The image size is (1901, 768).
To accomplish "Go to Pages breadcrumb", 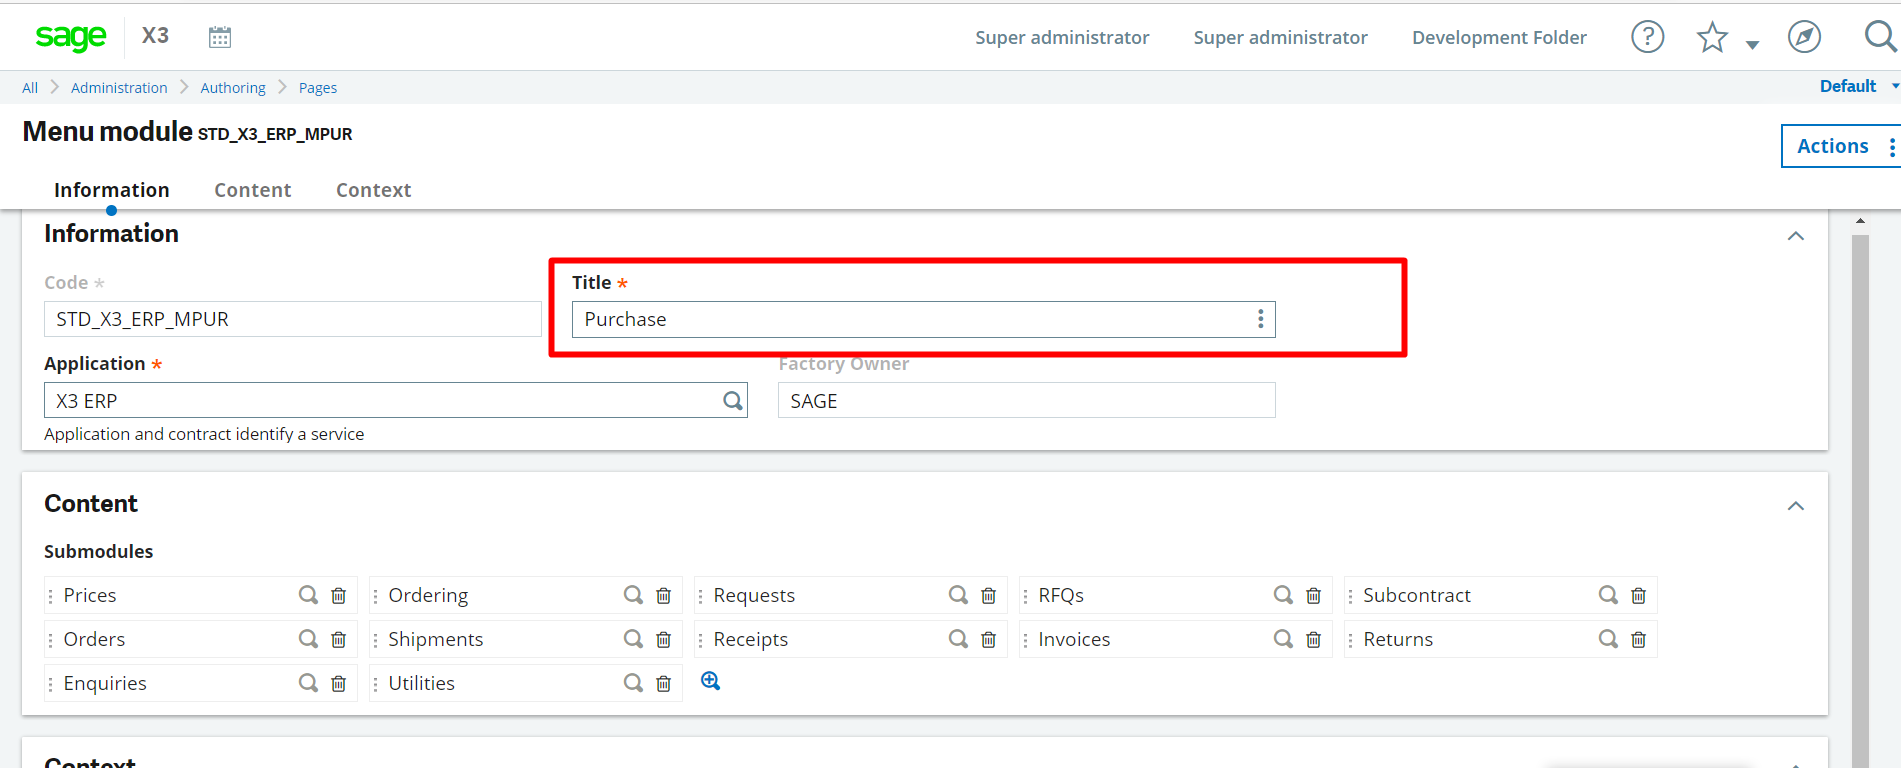I will (x=318, y=88).
